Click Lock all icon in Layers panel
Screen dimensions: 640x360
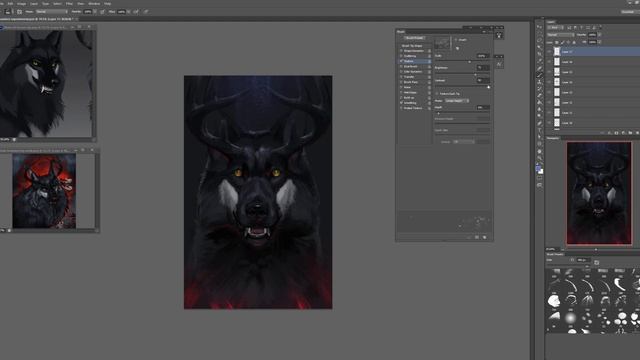[x=574, y=42]
